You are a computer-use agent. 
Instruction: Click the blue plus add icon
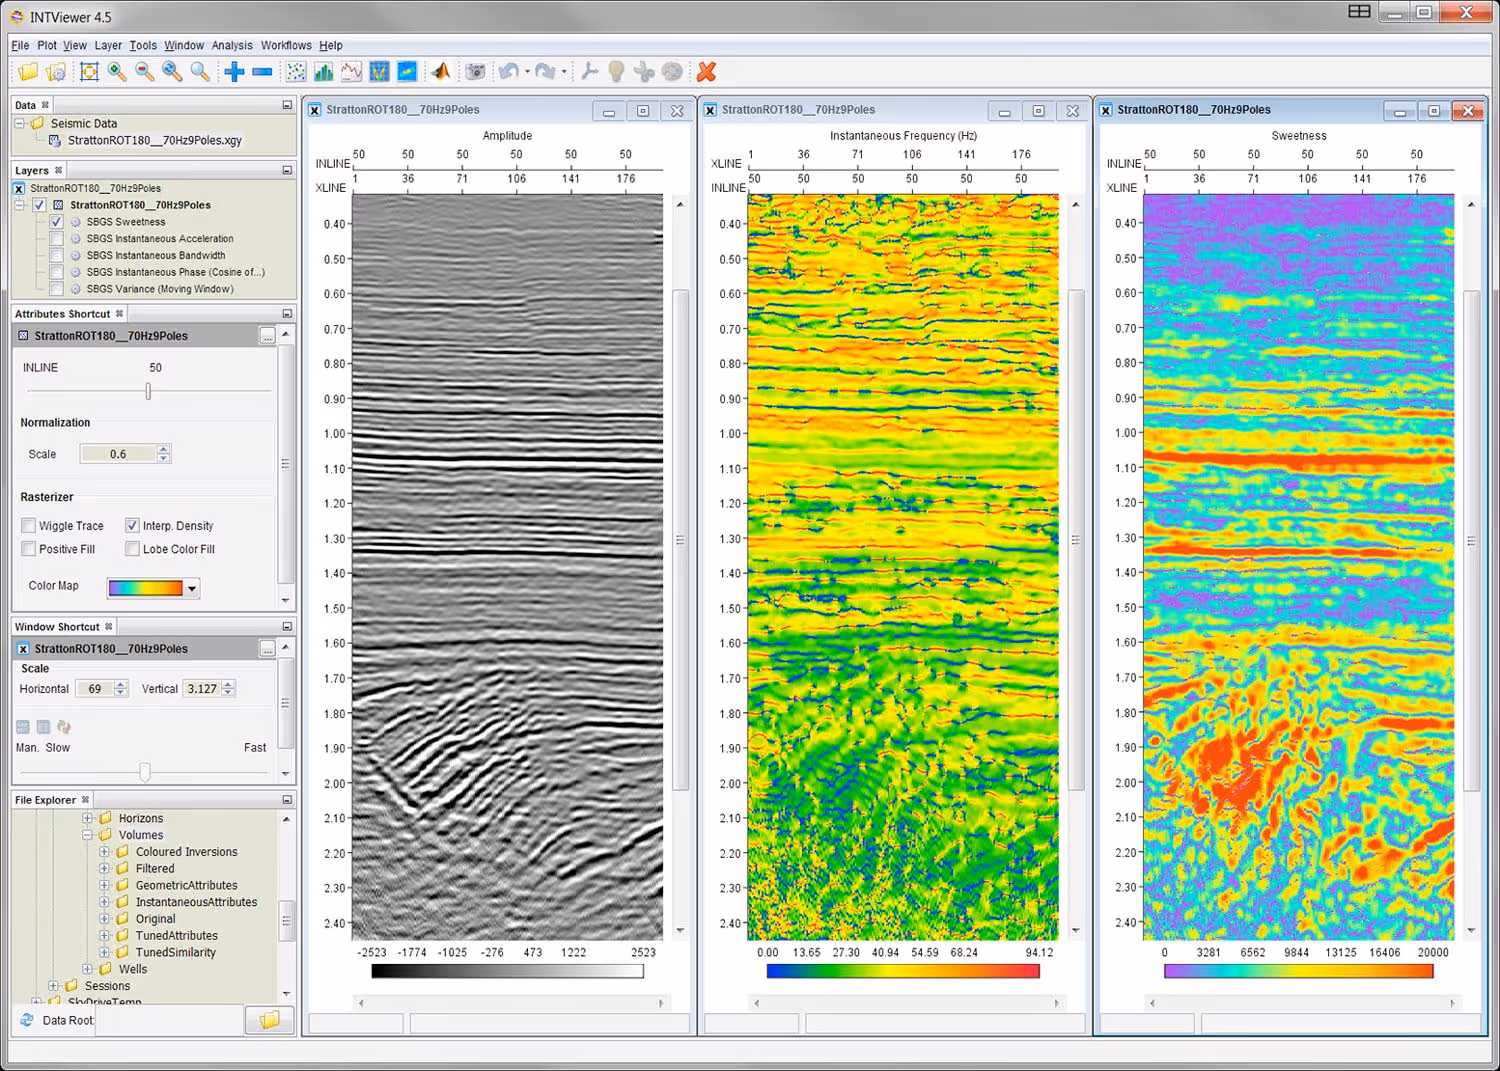point(234,71)
